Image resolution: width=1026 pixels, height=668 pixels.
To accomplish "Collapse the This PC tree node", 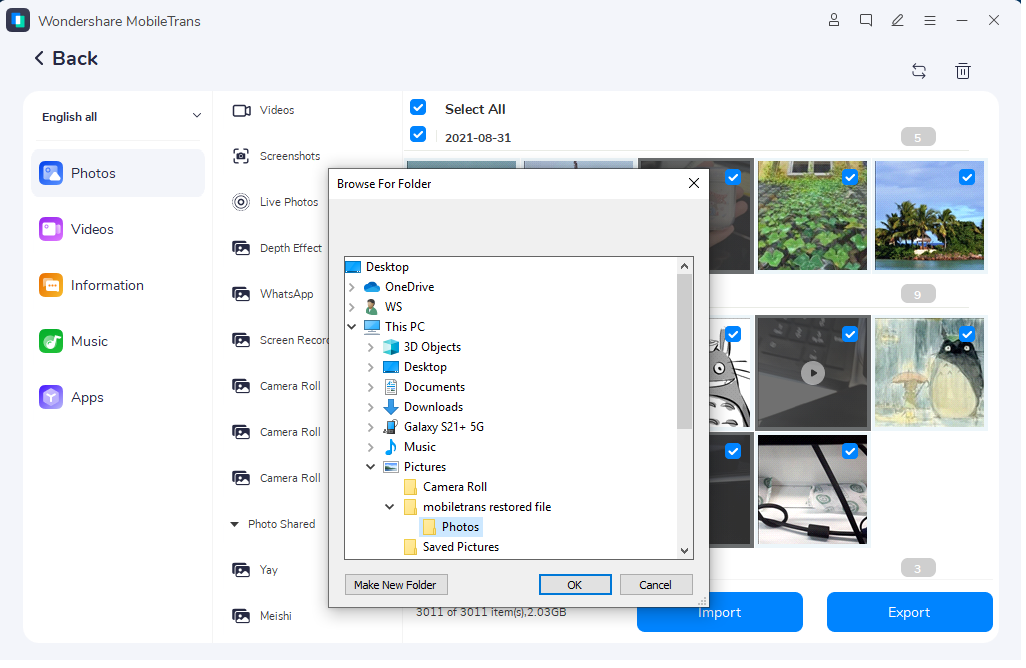I will point(352,327).
